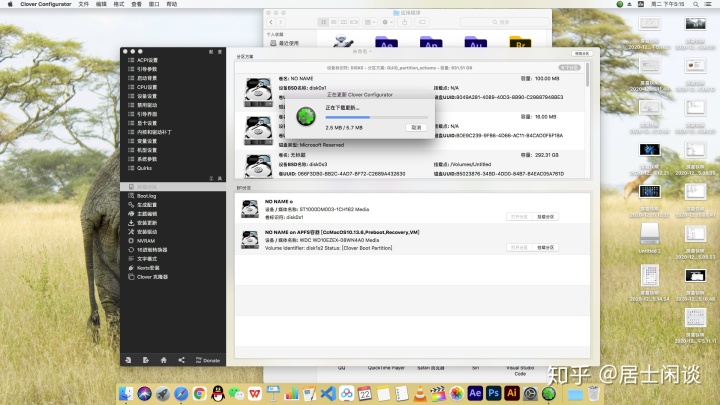Open Finder window group-by dropdown
Screen dimensions: 720x405
click(x=370, y=22)
